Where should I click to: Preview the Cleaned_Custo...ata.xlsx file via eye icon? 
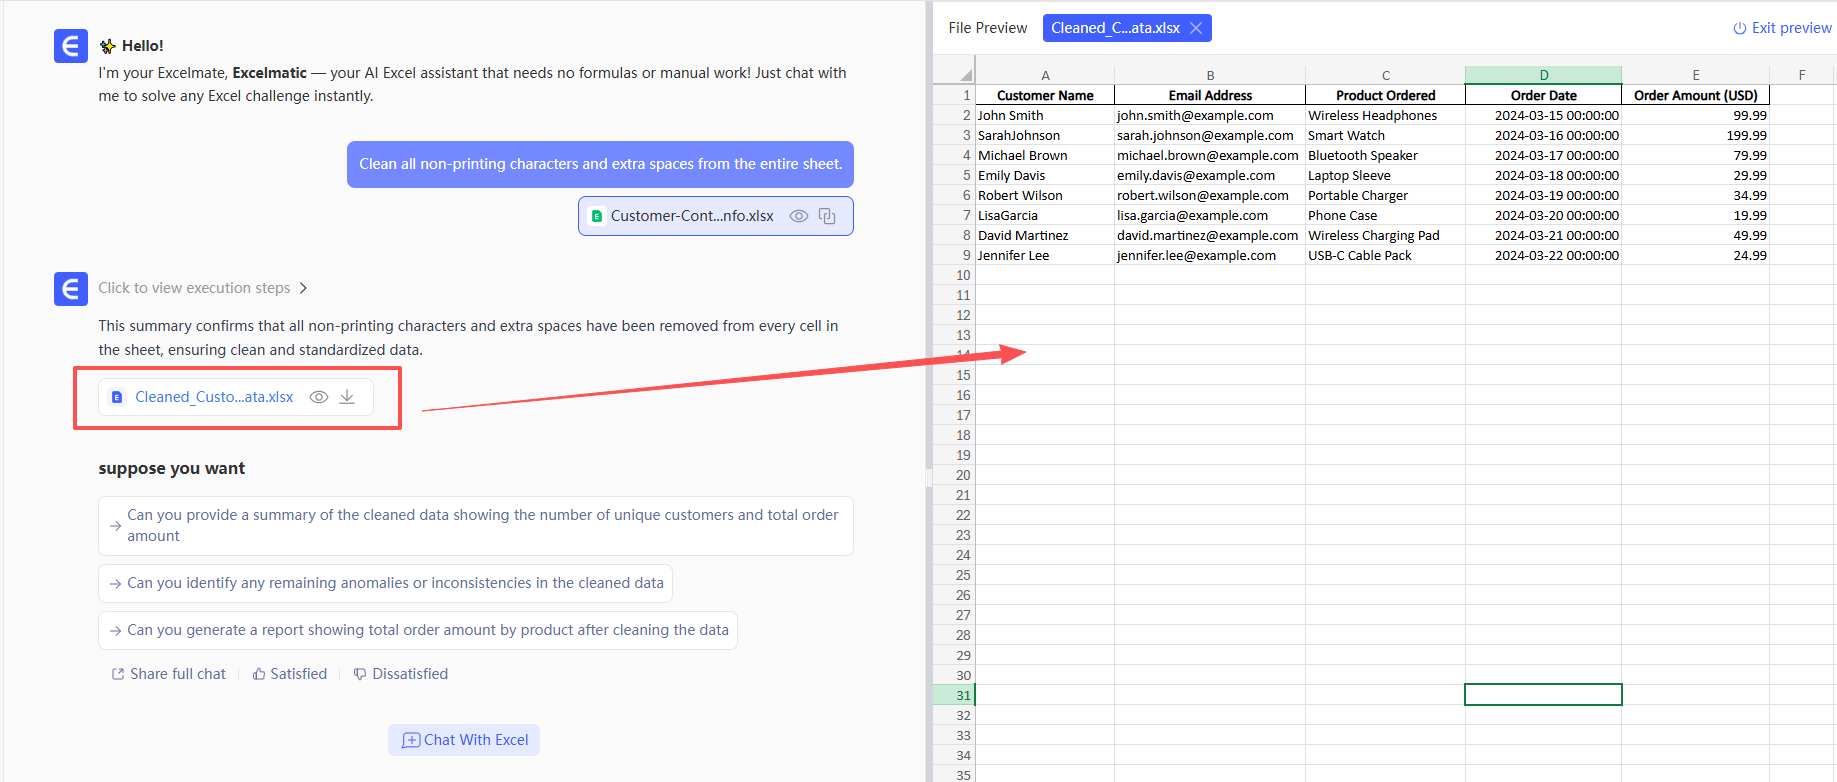319,397
